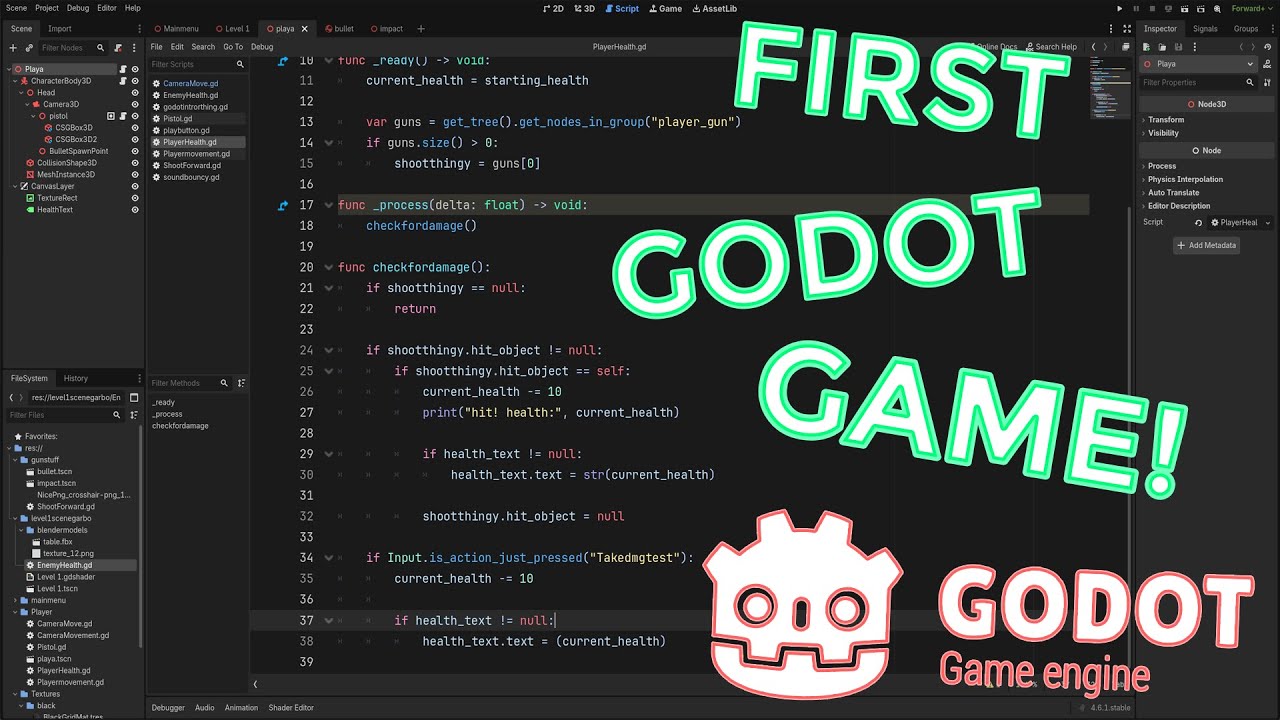Switch to 3D workspace
Image resolution: width=1280 pixels, height=720 pixels.
point(584,8)
